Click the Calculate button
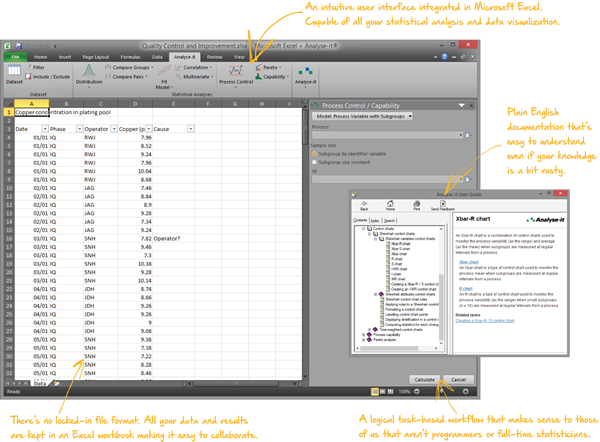 click(x=424, y=380)
